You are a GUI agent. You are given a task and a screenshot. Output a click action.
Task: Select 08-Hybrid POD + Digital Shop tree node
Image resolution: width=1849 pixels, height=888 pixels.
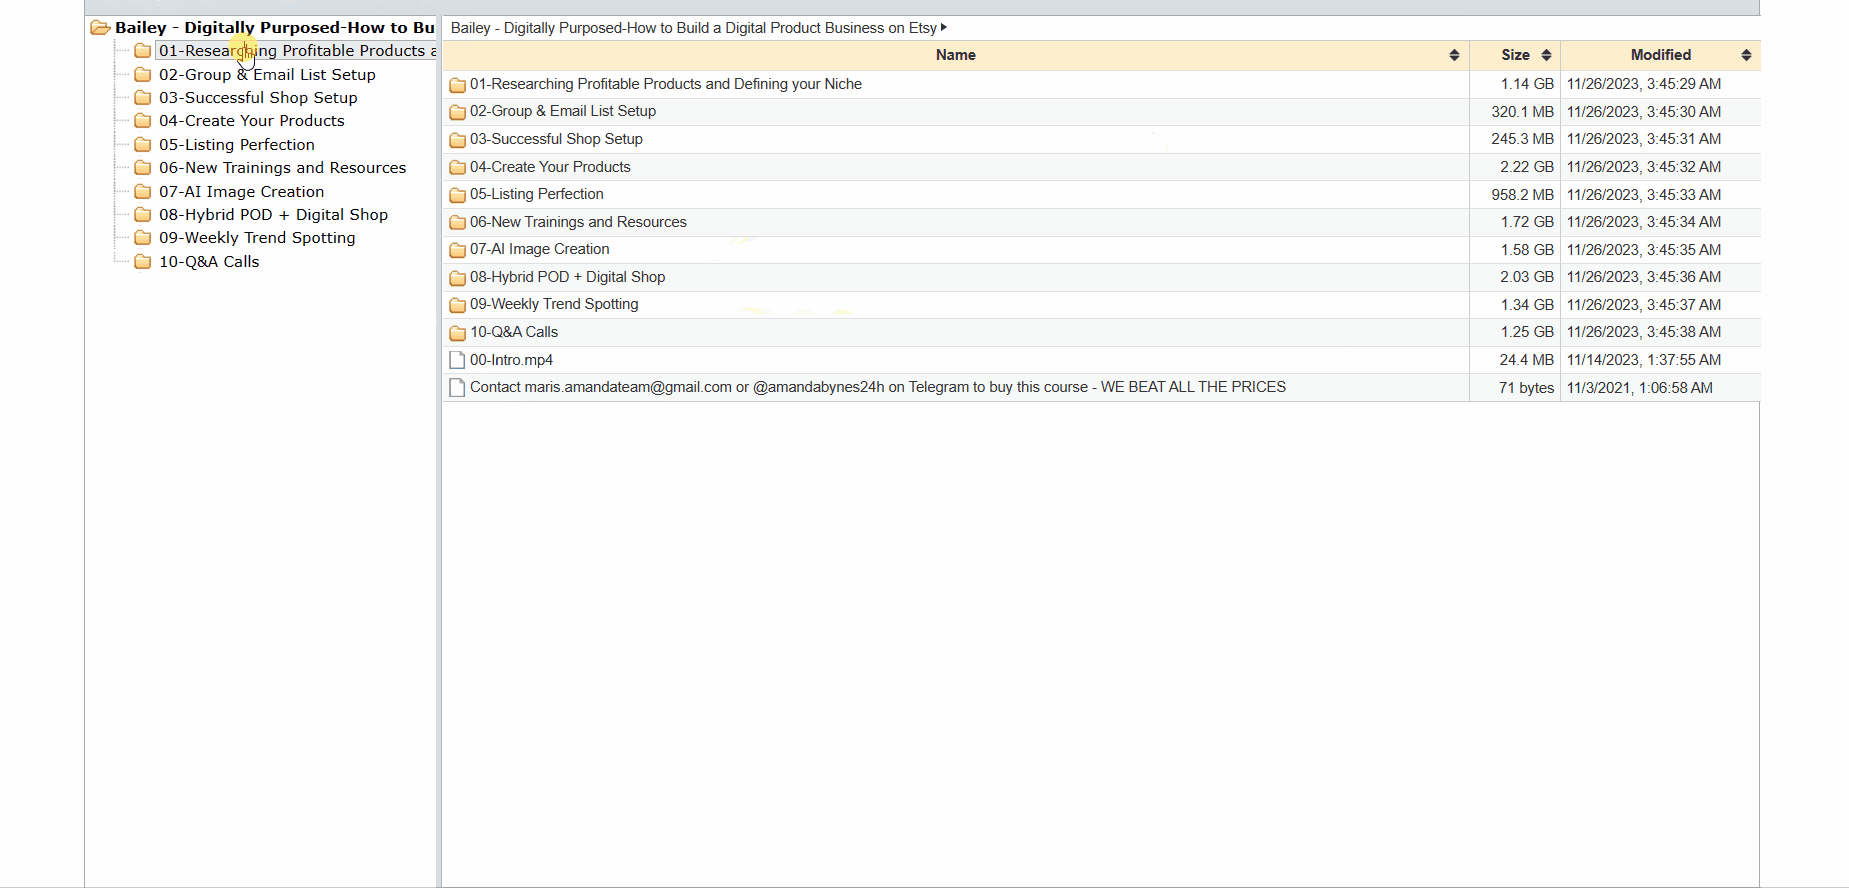click(273, 215)
